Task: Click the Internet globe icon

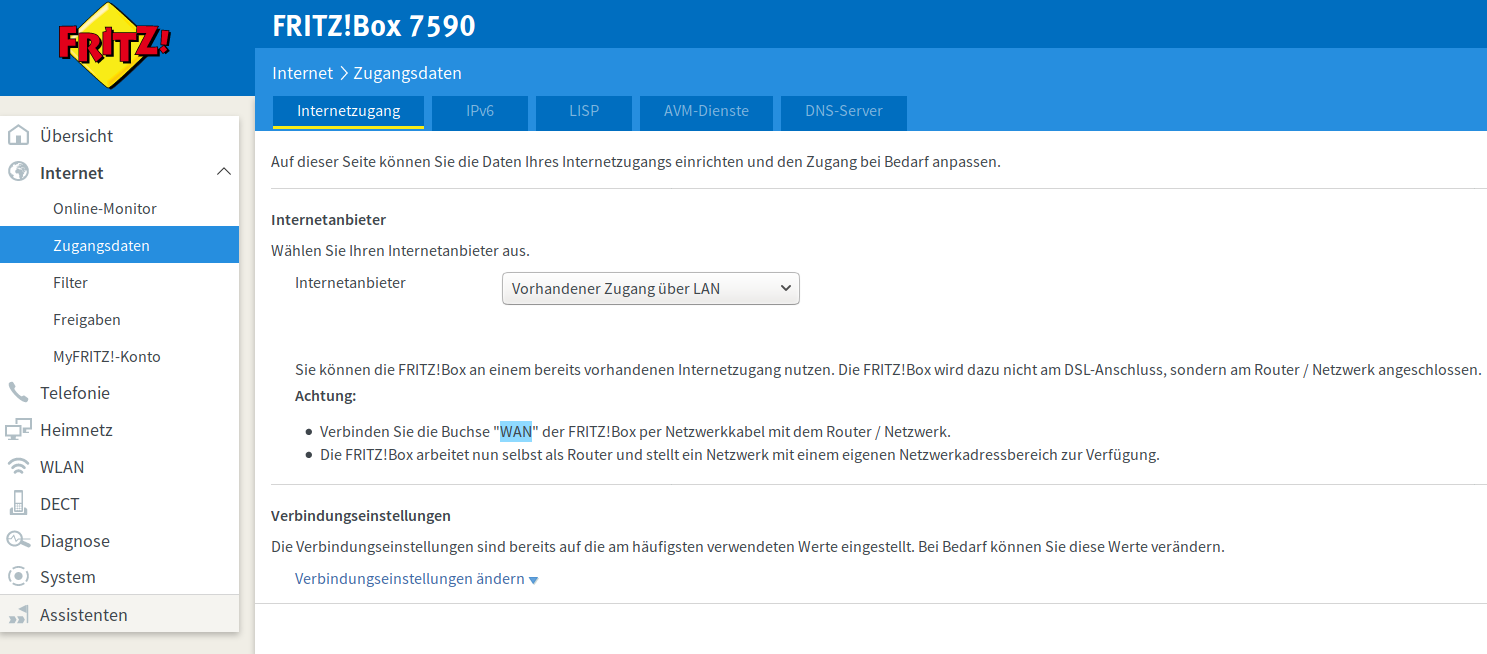Action: [18, 173]
